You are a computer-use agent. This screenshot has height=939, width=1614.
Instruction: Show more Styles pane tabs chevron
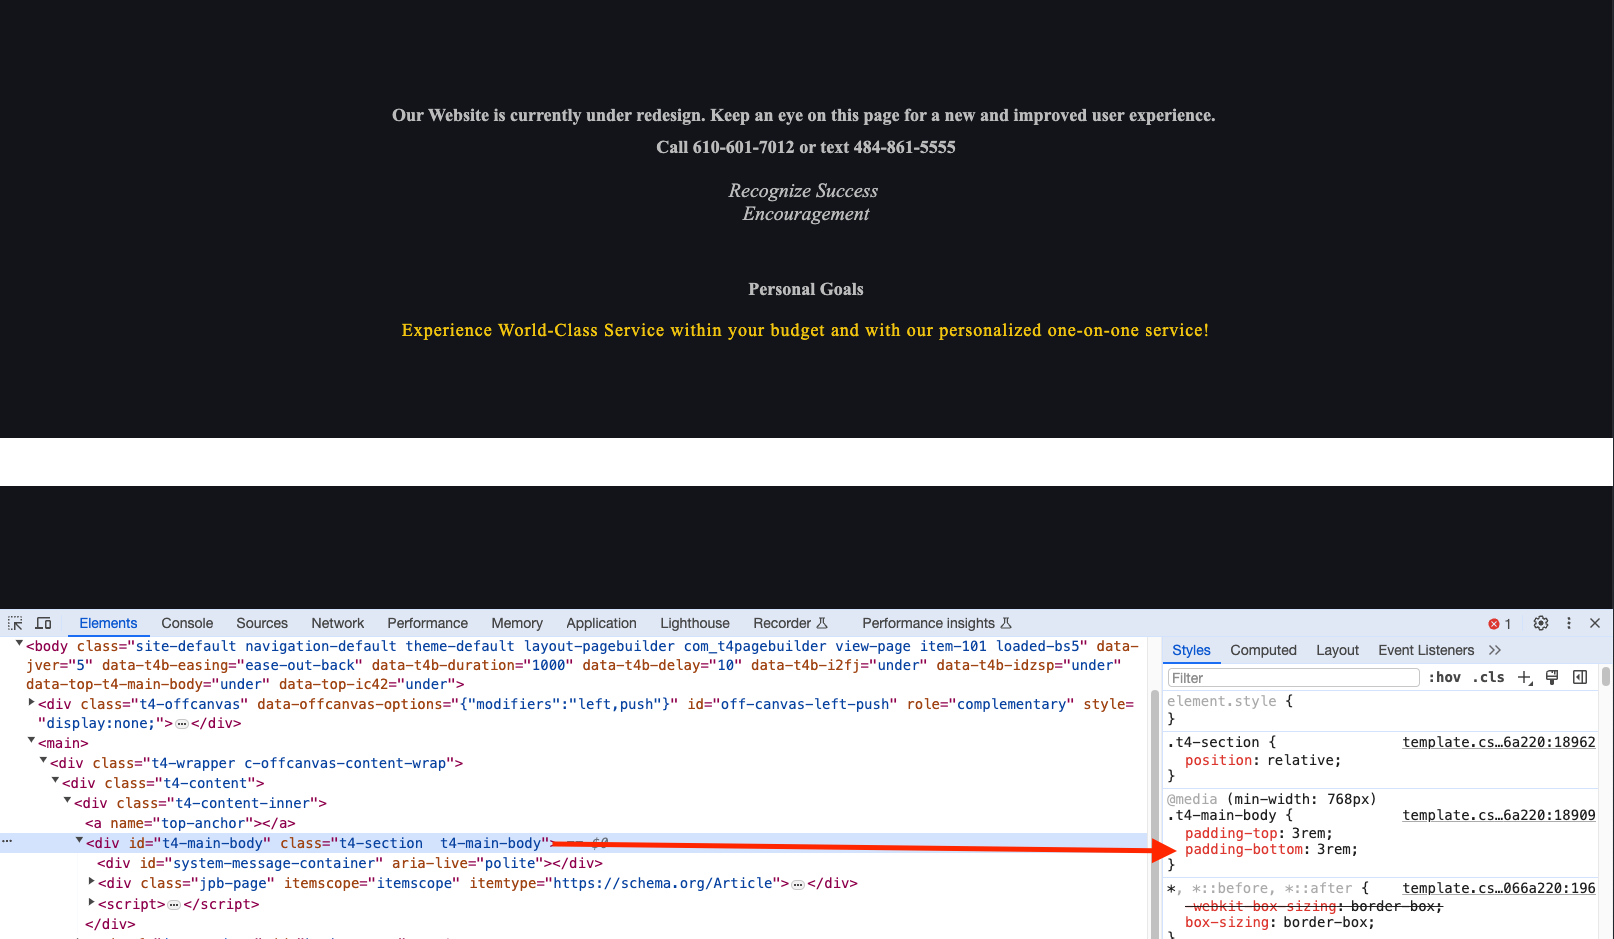(x=1495, y=650)
